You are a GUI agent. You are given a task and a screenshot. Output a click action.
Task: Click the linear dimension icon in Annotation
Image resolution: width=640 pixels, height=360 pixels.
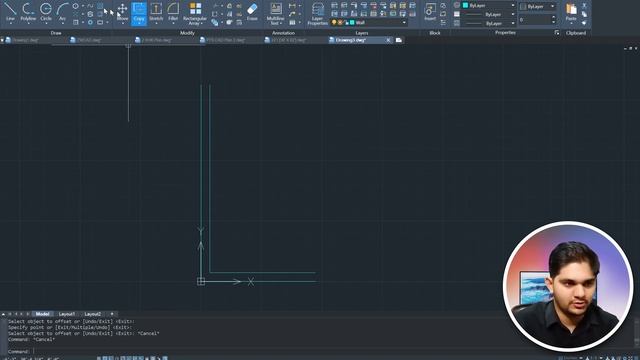tap(292, 6)
